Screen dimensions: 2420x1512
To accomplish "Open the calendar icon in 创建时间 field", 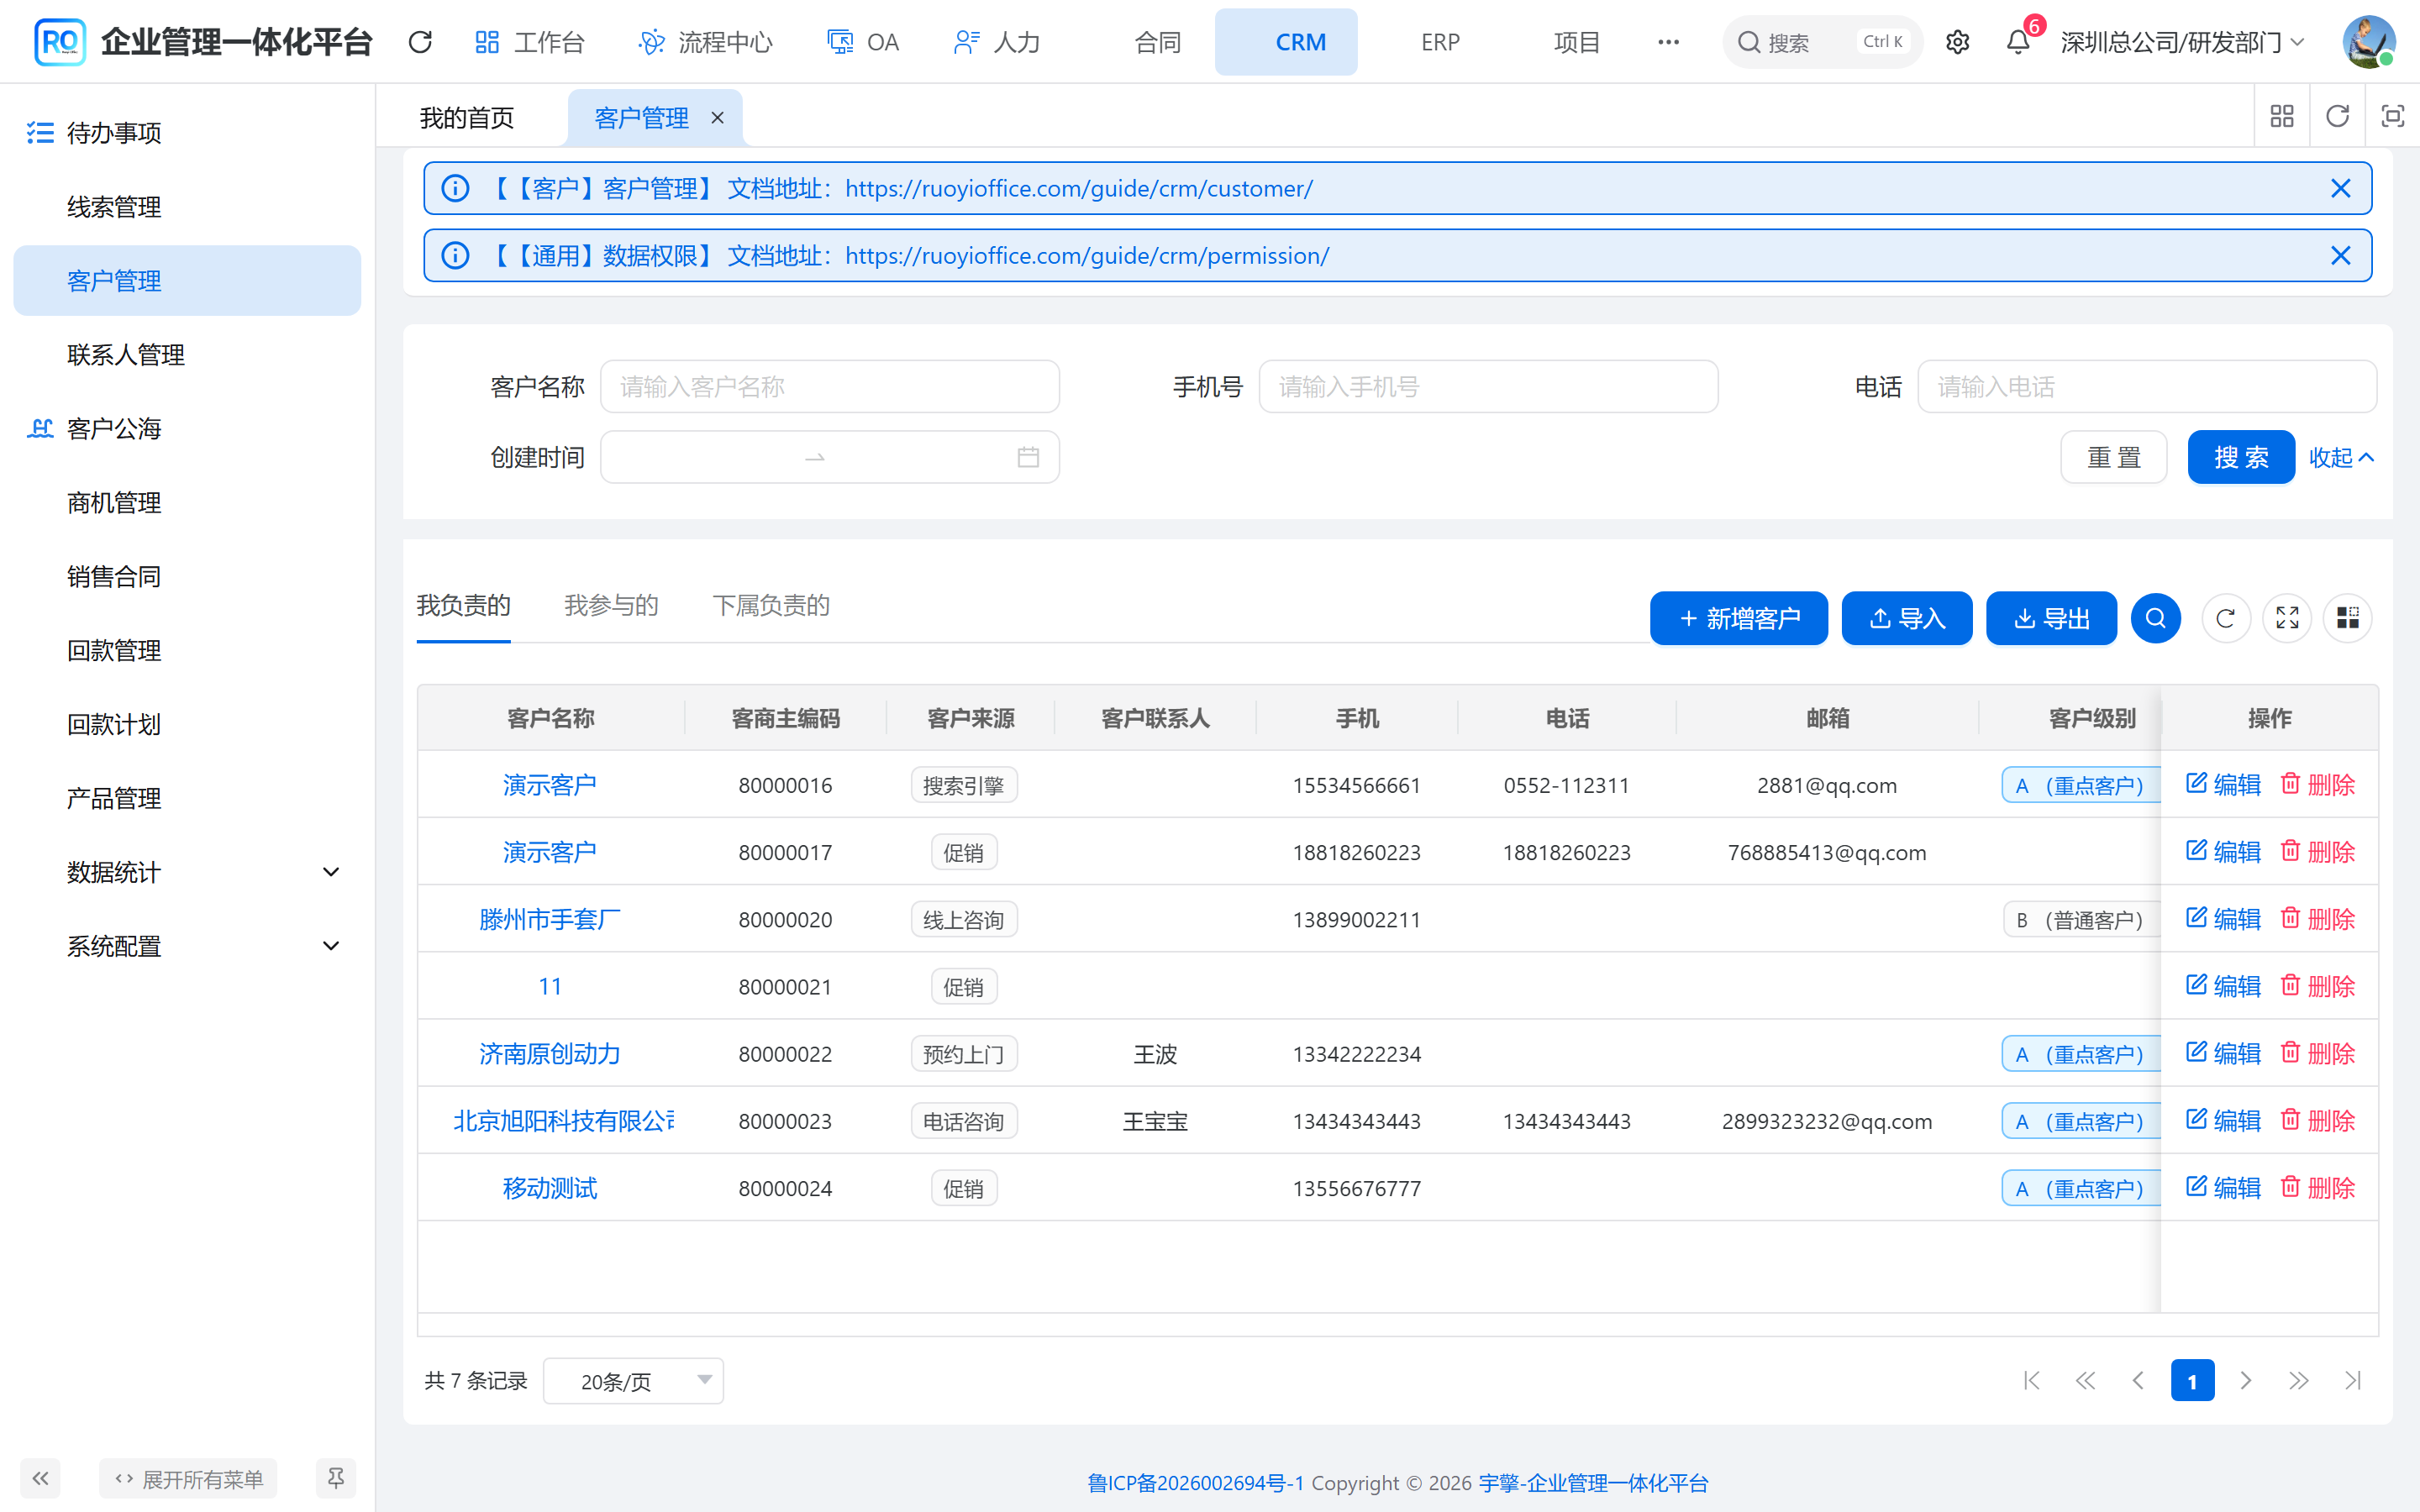I will pyautogui.click(x=1028, y=457).
